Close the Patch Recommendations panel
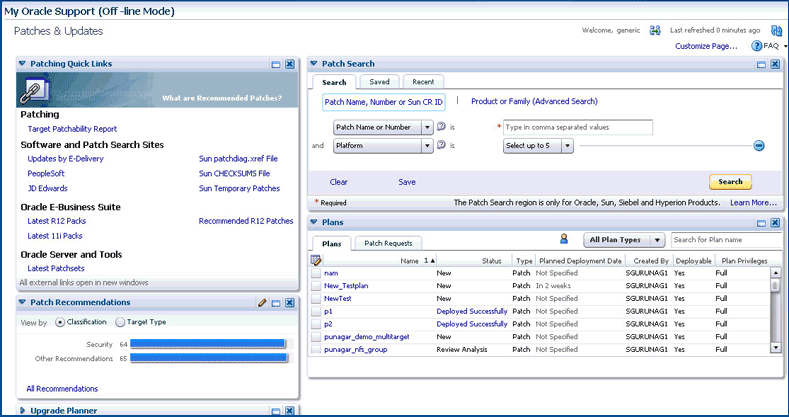Image resolution: width=789 pixels, height=417 pixels. click(290, 302)
